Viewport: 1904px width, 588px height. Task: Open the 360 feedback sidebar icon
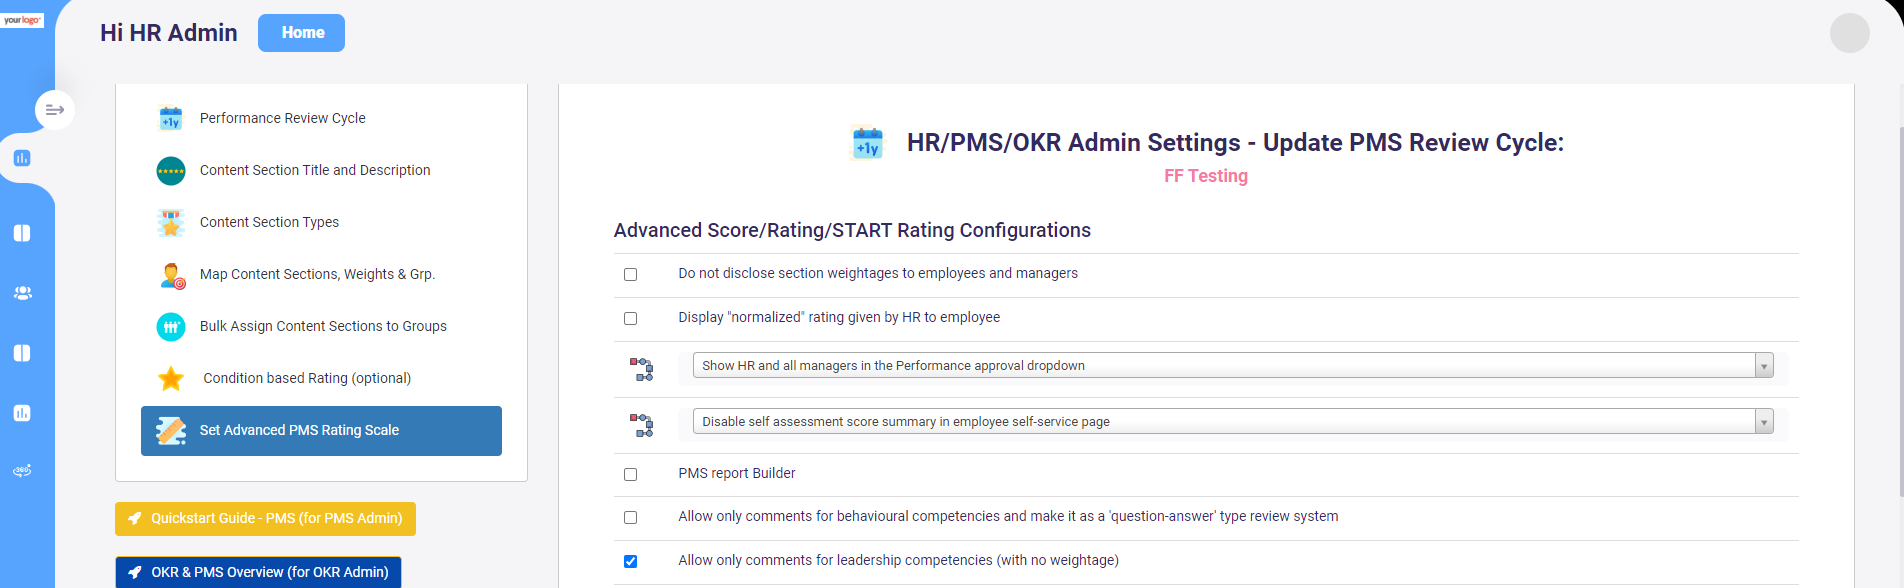[x=22, y=470]
